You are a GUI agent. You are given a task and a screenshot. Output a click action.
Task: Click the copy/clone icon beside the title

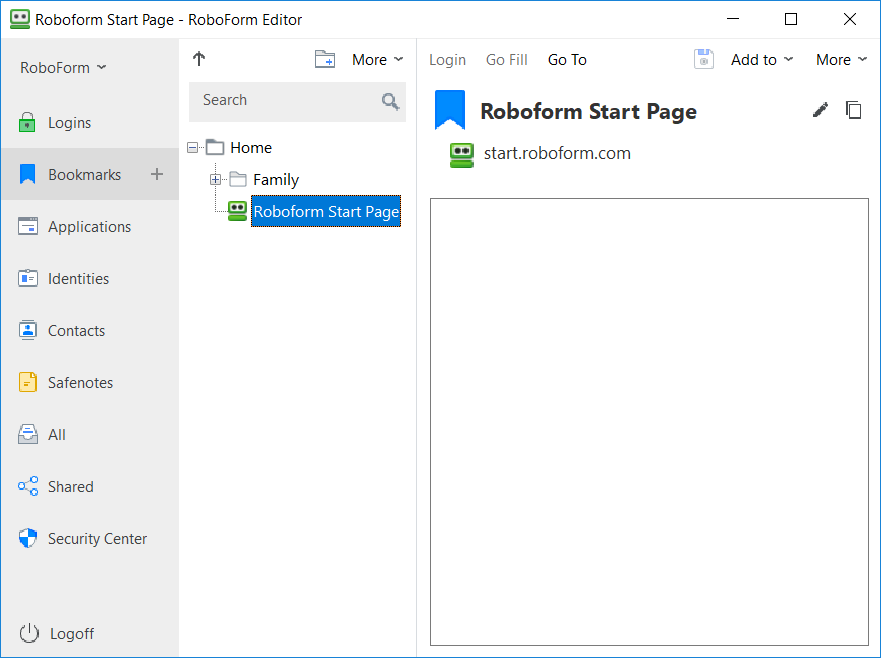pyautogui.click(x=853, y=110)
